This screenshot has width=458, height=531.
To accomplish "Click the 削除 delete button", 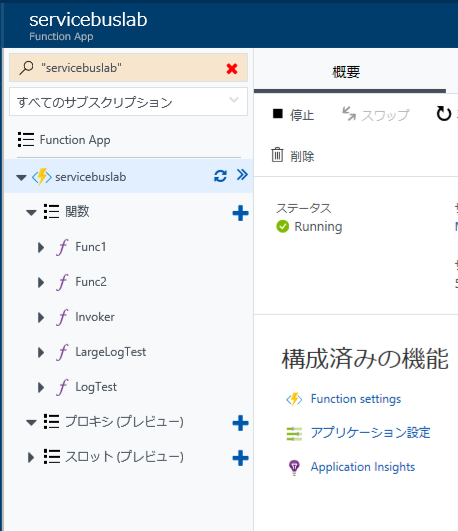I will tap(293, 156).
